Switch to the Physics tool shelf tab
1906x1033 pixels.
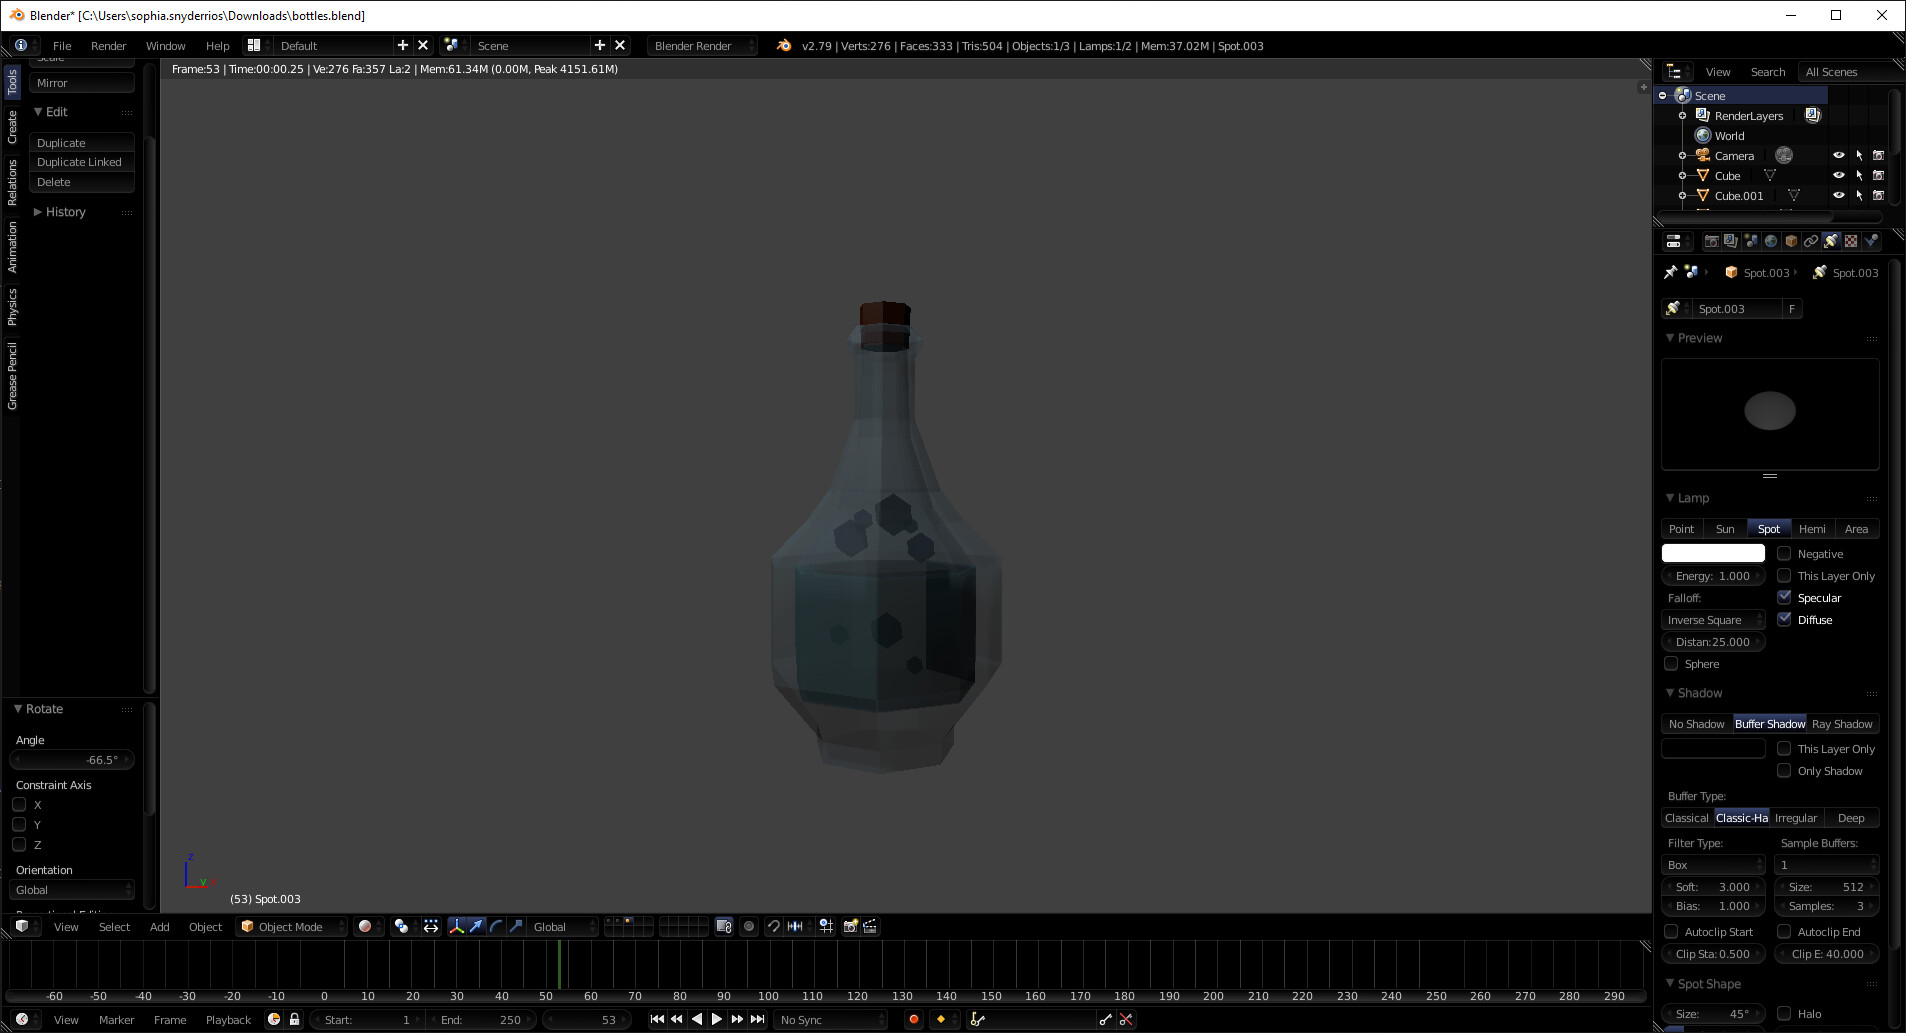[x=11, y=307]
